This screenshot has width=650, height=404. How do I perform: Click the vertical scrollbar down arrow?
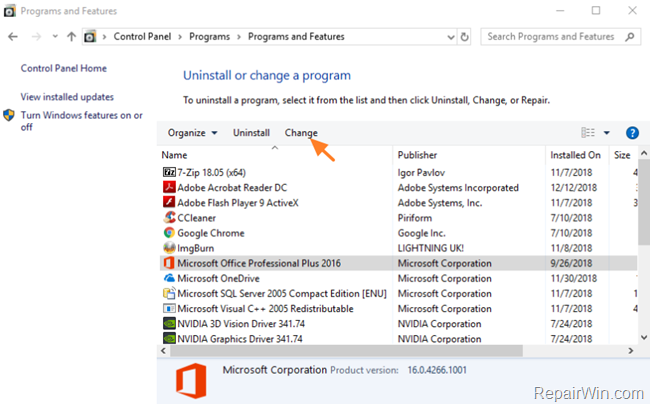[x=644, y=337]
